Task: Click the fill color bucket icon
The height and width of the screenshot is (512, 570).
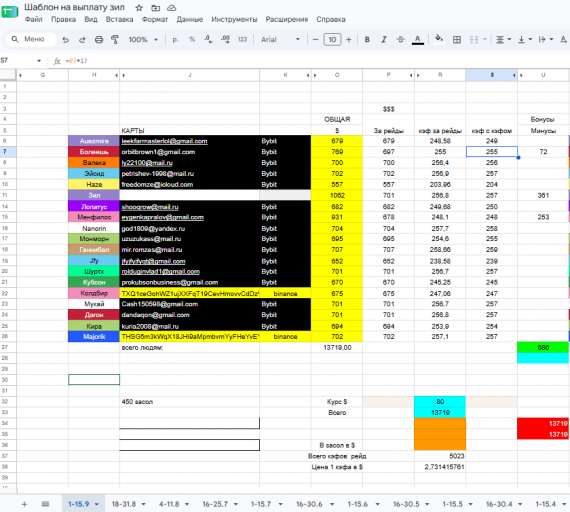Action: tap(439, 39)
